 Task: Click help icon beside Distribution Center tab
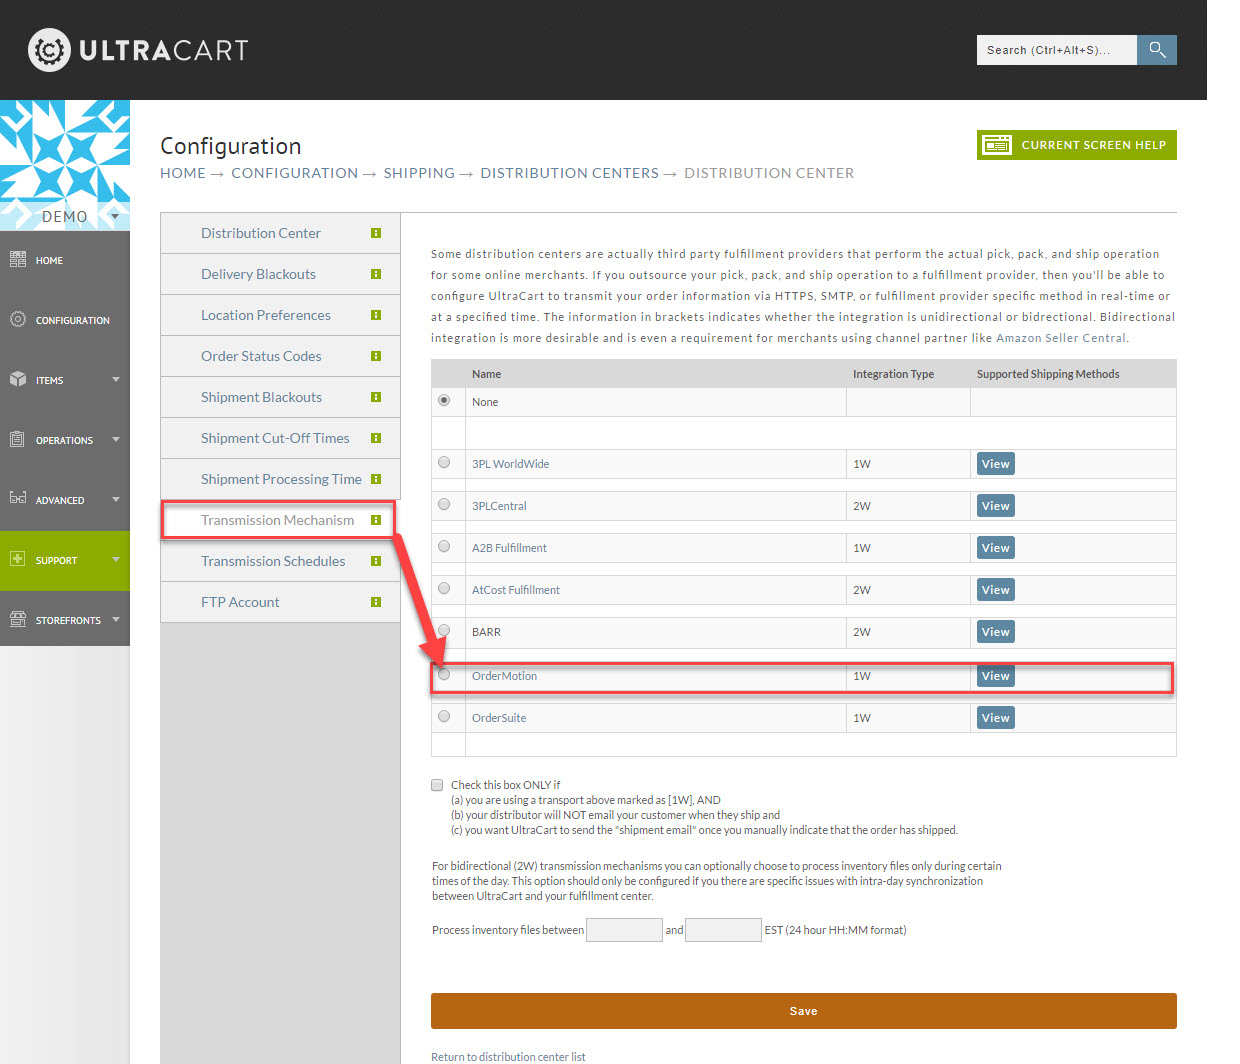click(x=376, y=233)
